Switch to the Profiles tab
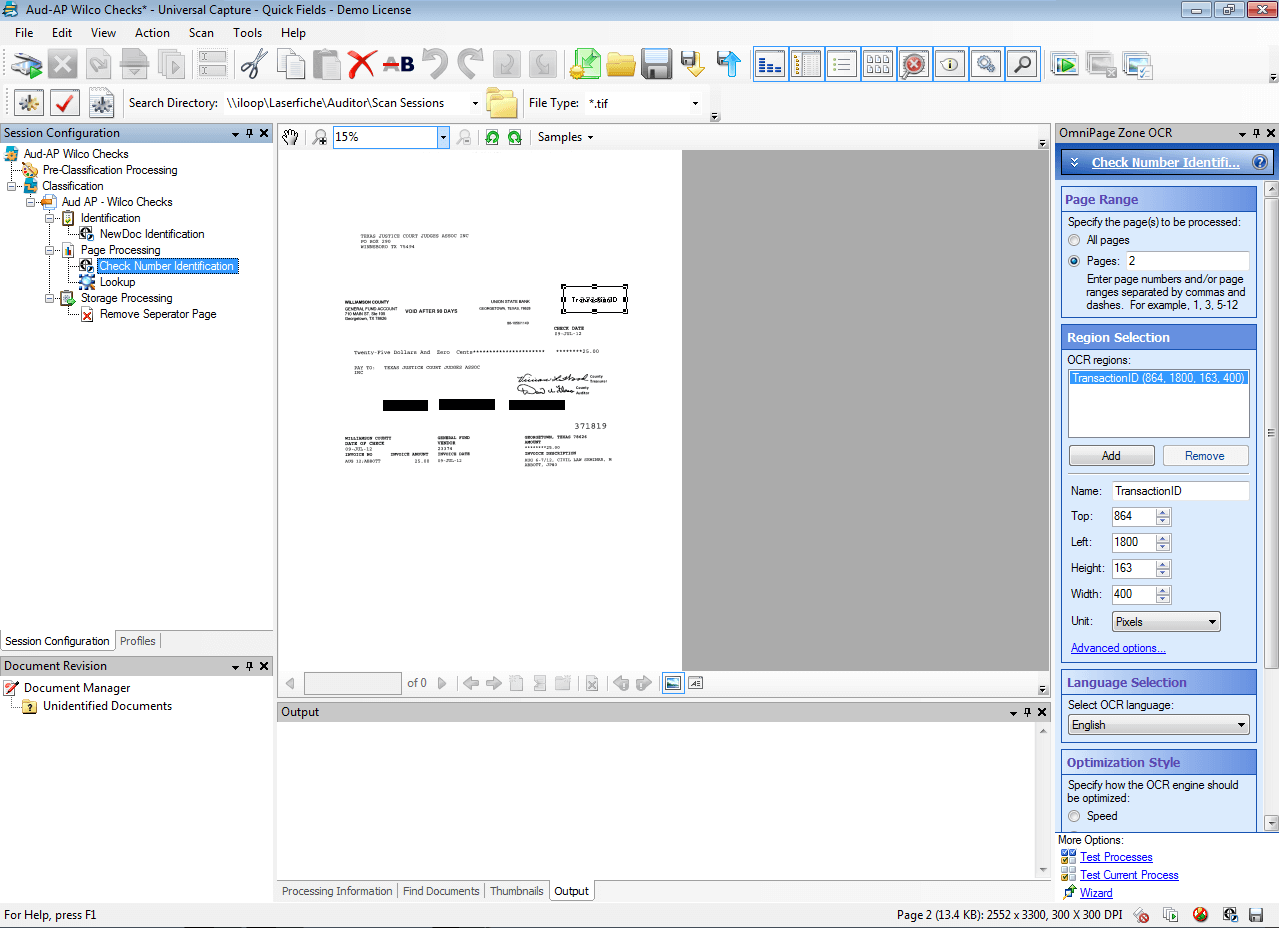1279x928 pixels. pos(138,641)
